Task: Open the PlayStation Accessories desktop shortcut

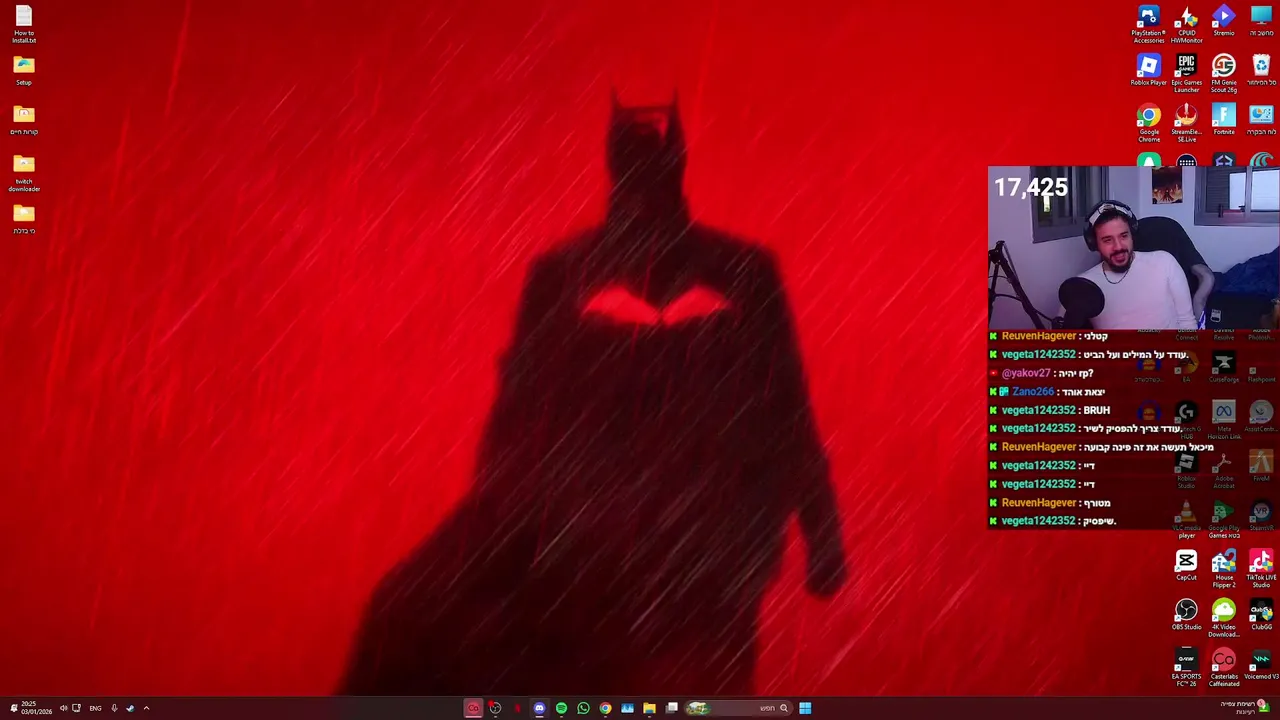Action: 1148,24
